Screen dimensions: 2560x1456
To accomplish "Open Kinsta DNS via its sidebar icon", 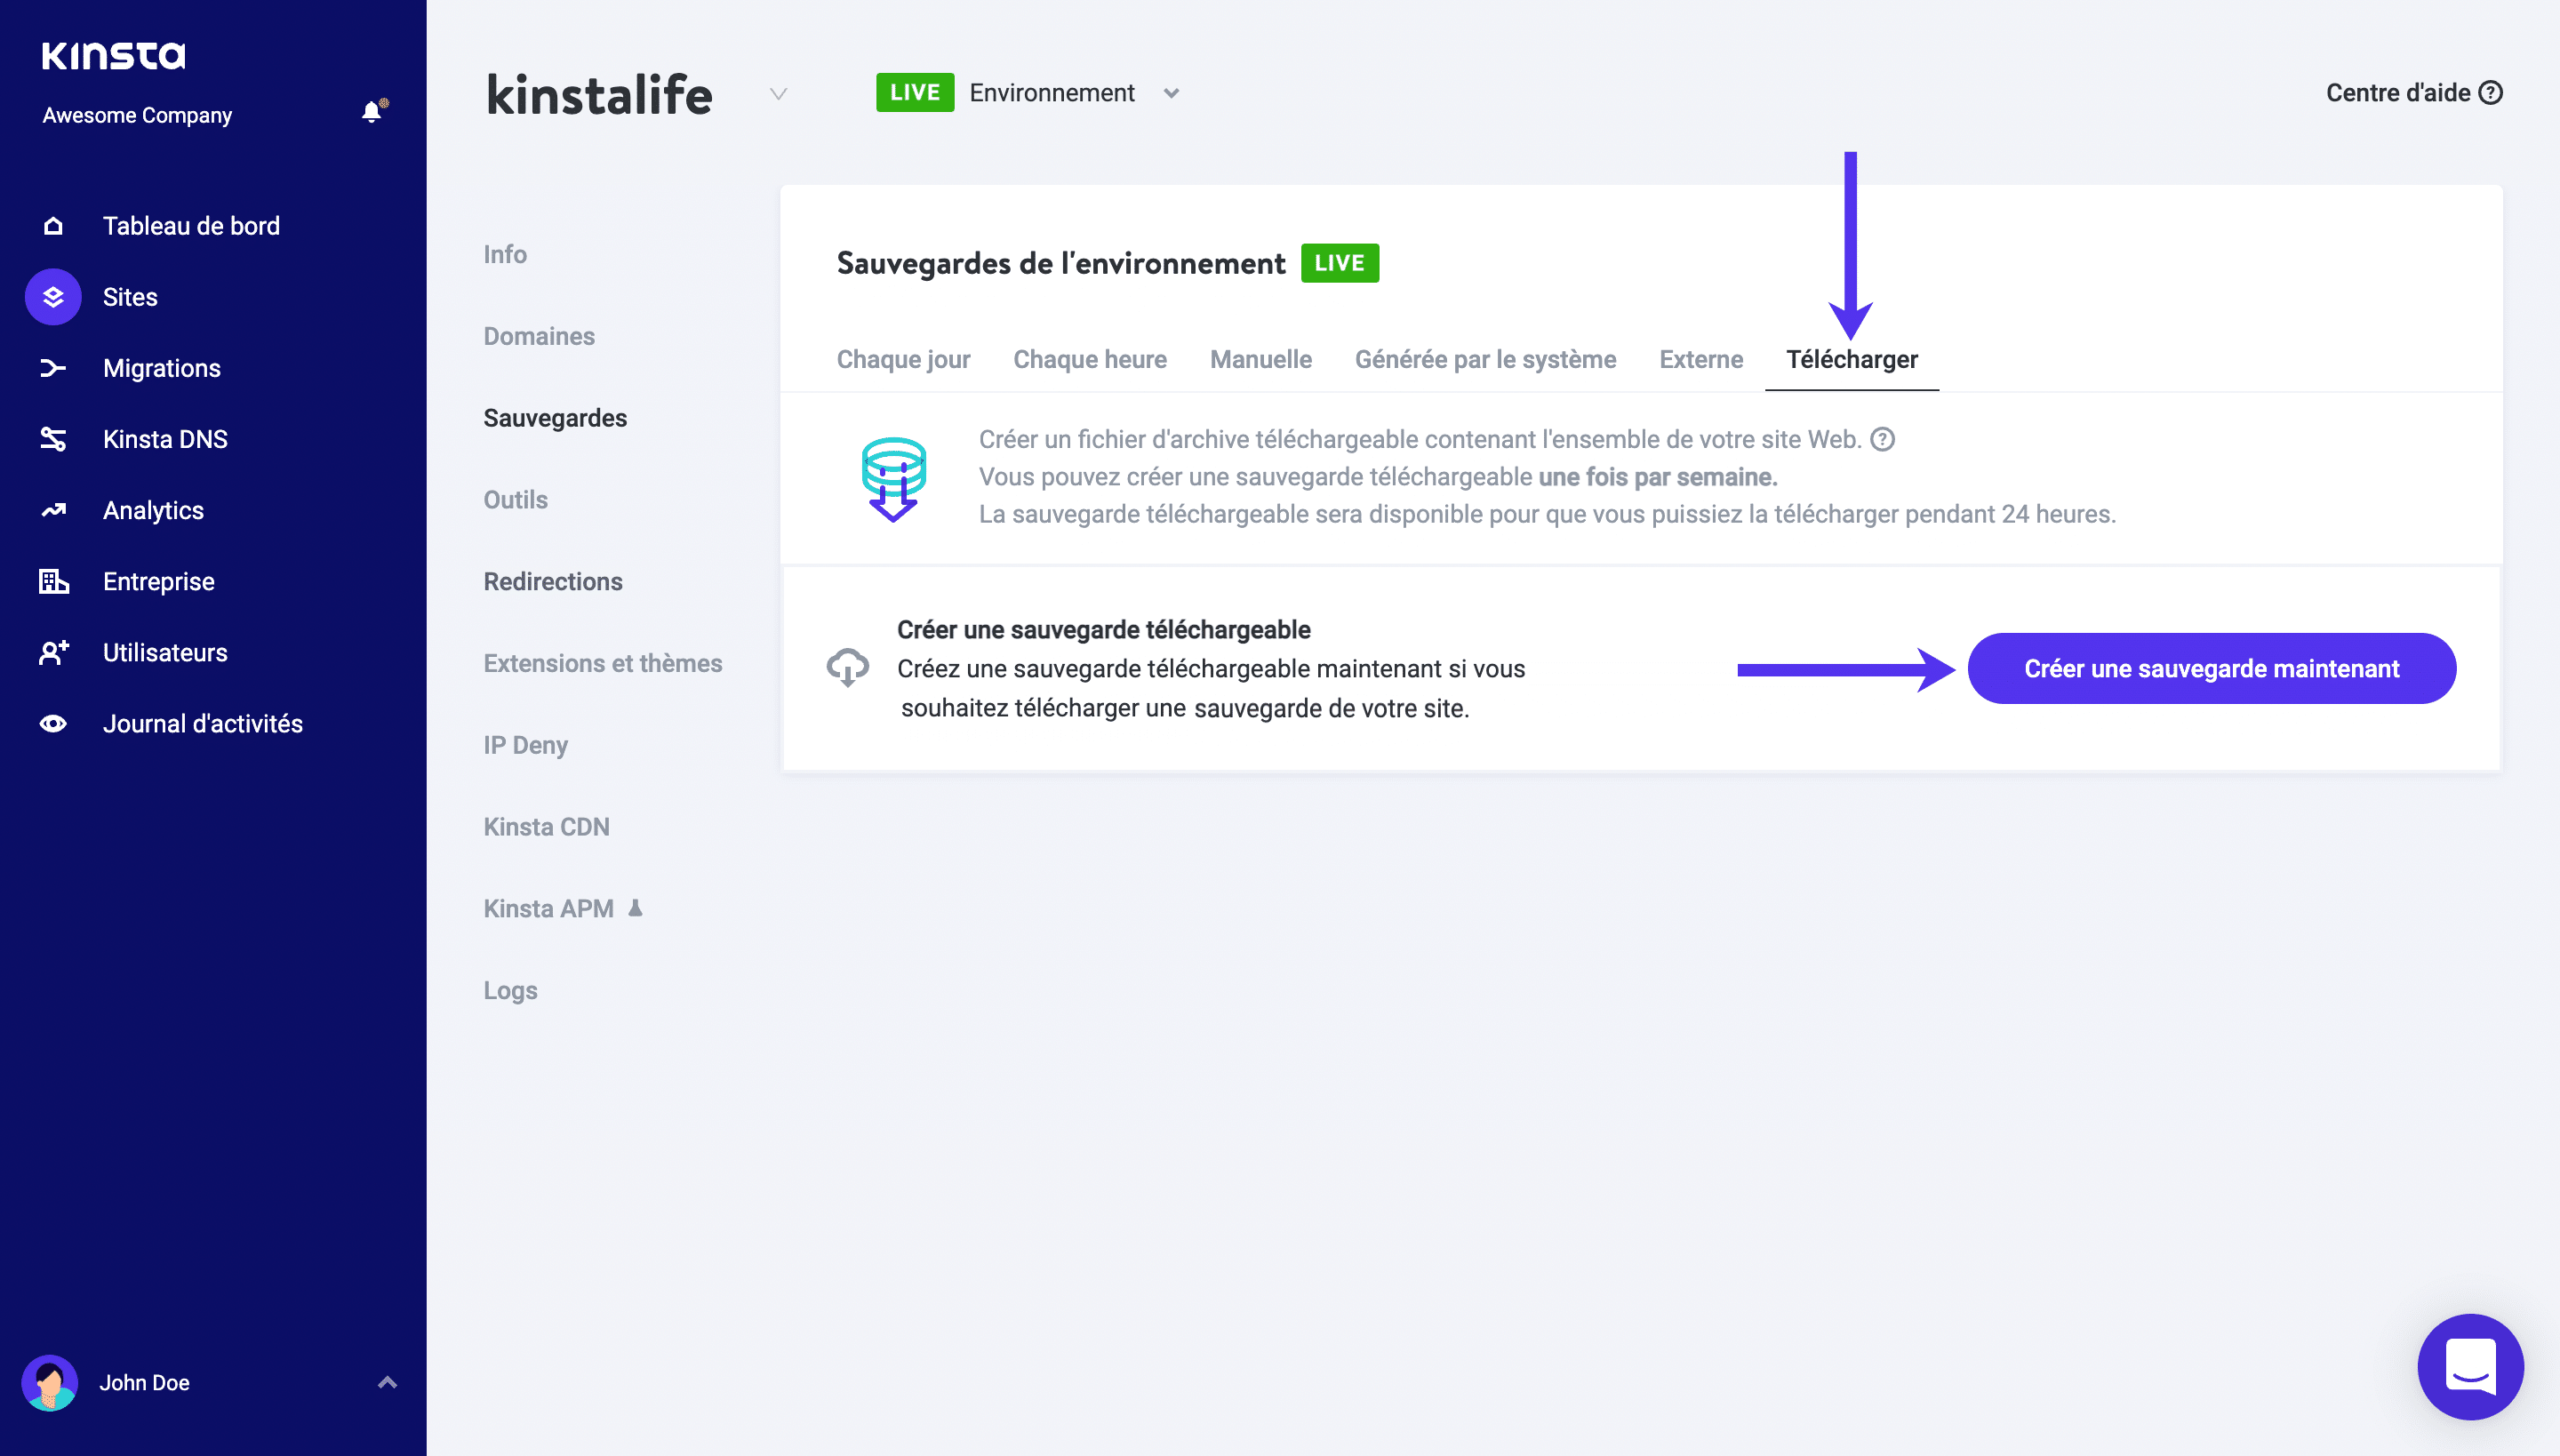I will pos(53,439).
